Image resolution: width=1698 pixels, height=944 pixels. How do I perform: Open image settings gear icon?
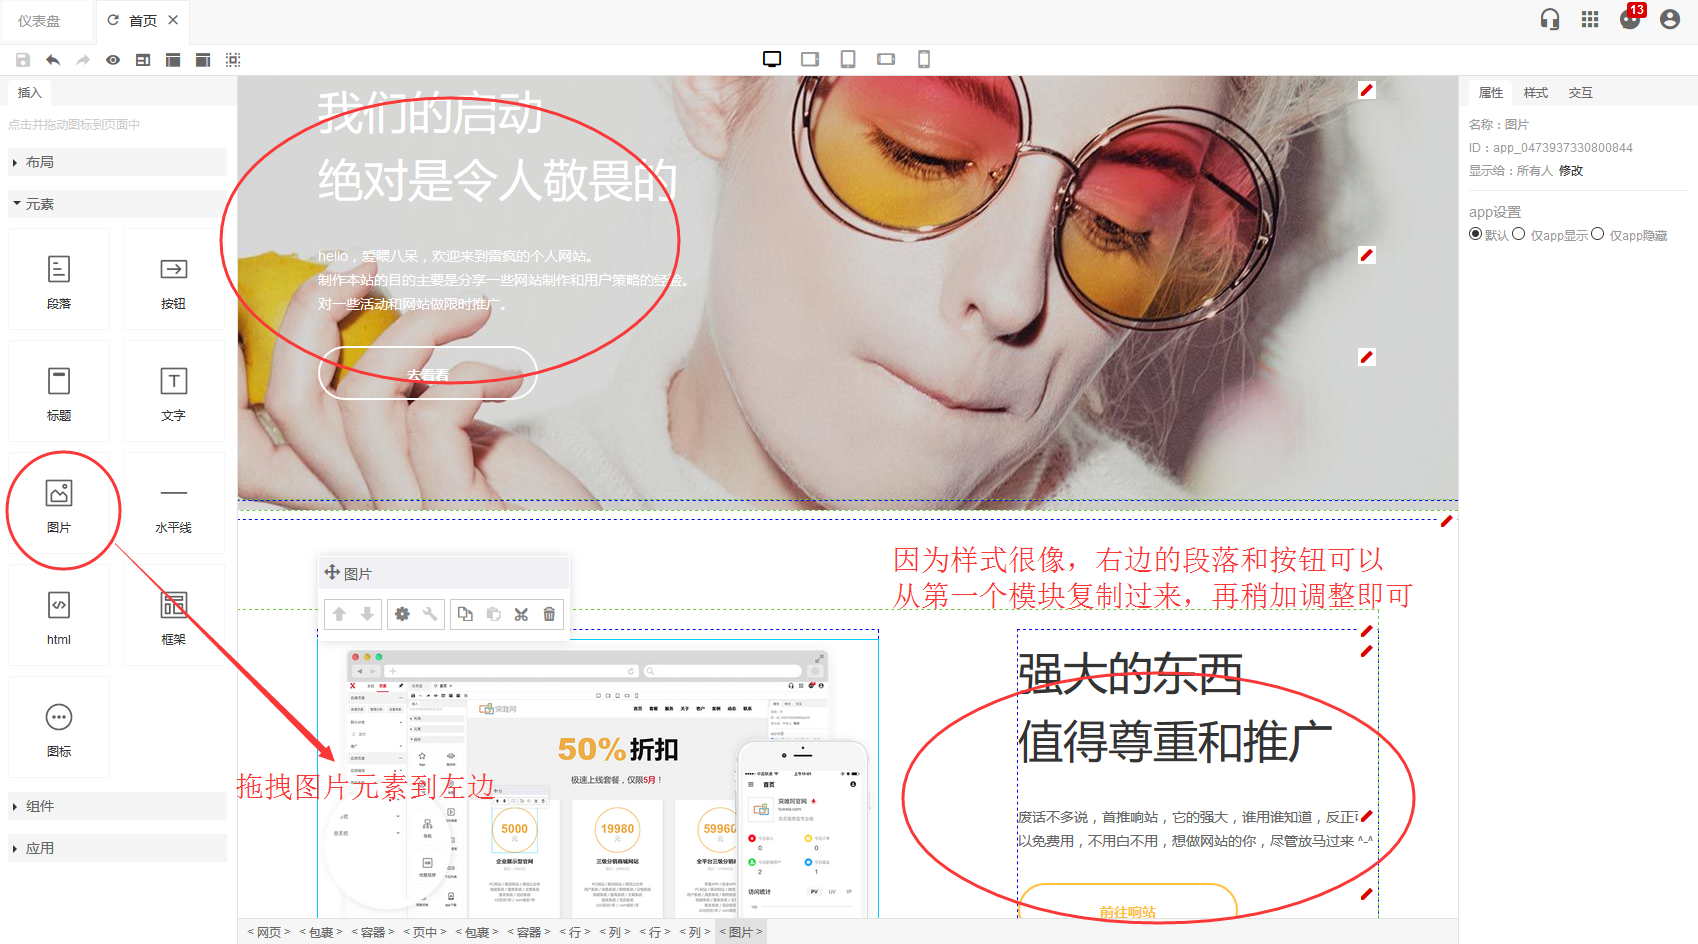(x=402, y=614)
